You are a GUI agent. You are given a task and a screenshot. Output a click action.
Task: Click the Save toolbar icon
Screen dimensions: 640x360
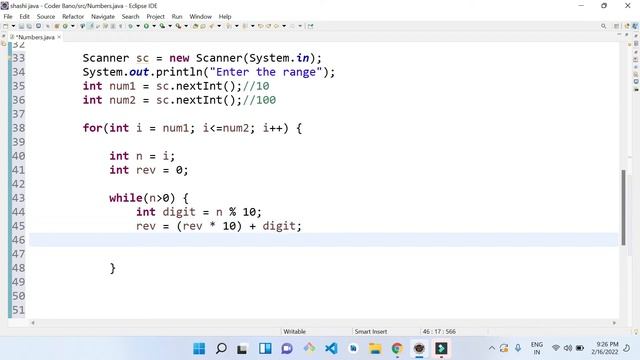click(x=21, y=26)
